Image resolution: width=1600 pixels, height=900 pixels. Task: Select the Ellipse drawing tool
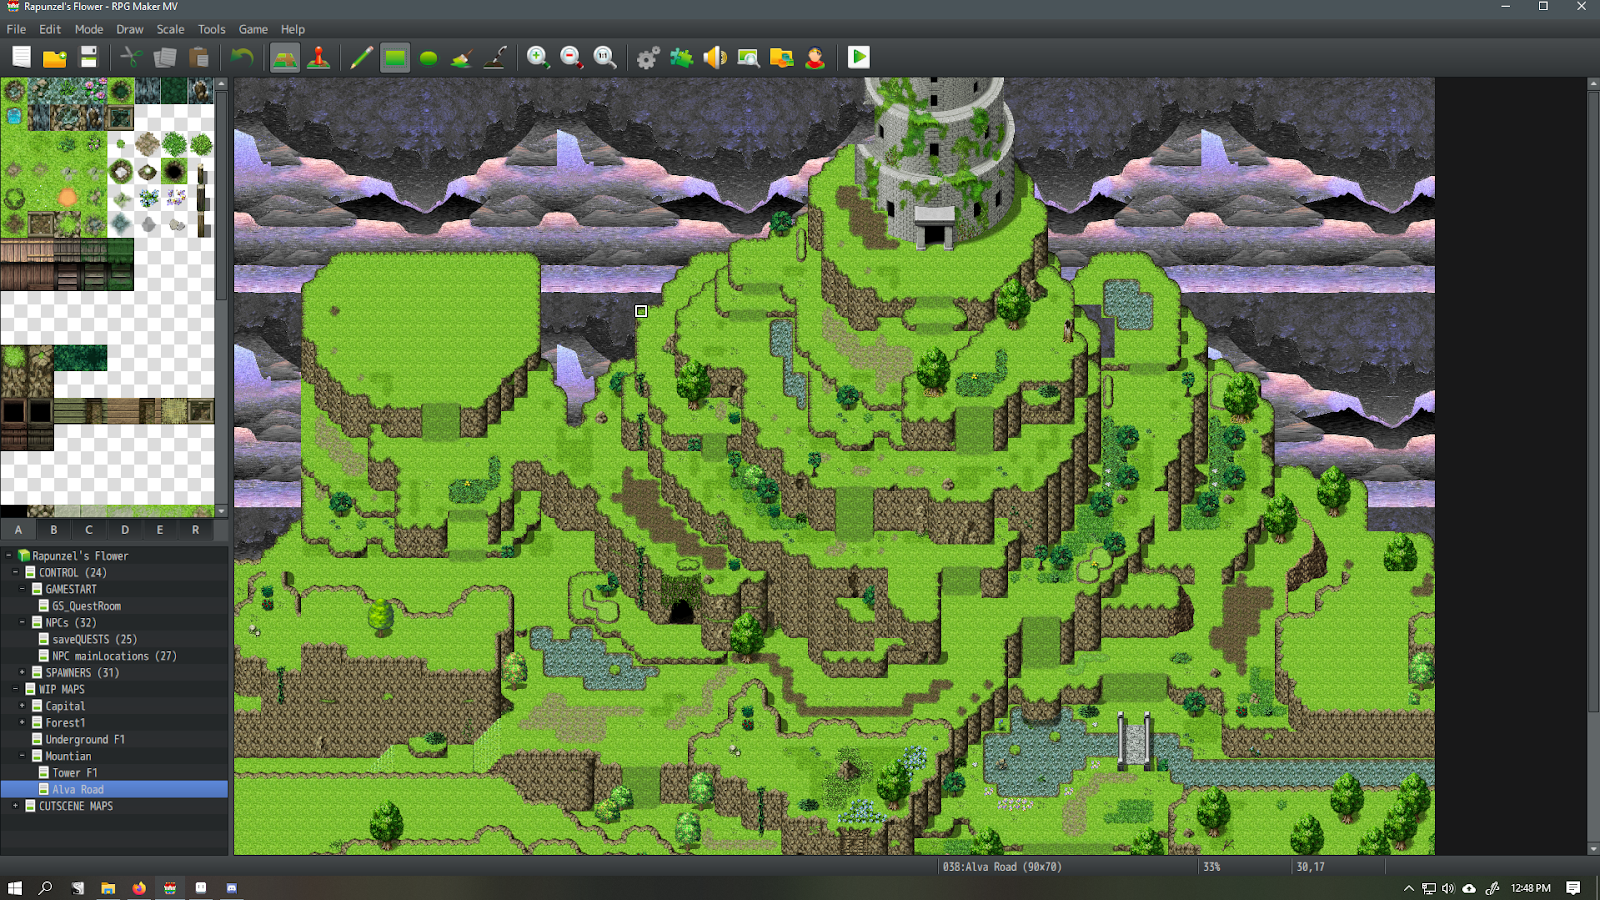[428, 57]
